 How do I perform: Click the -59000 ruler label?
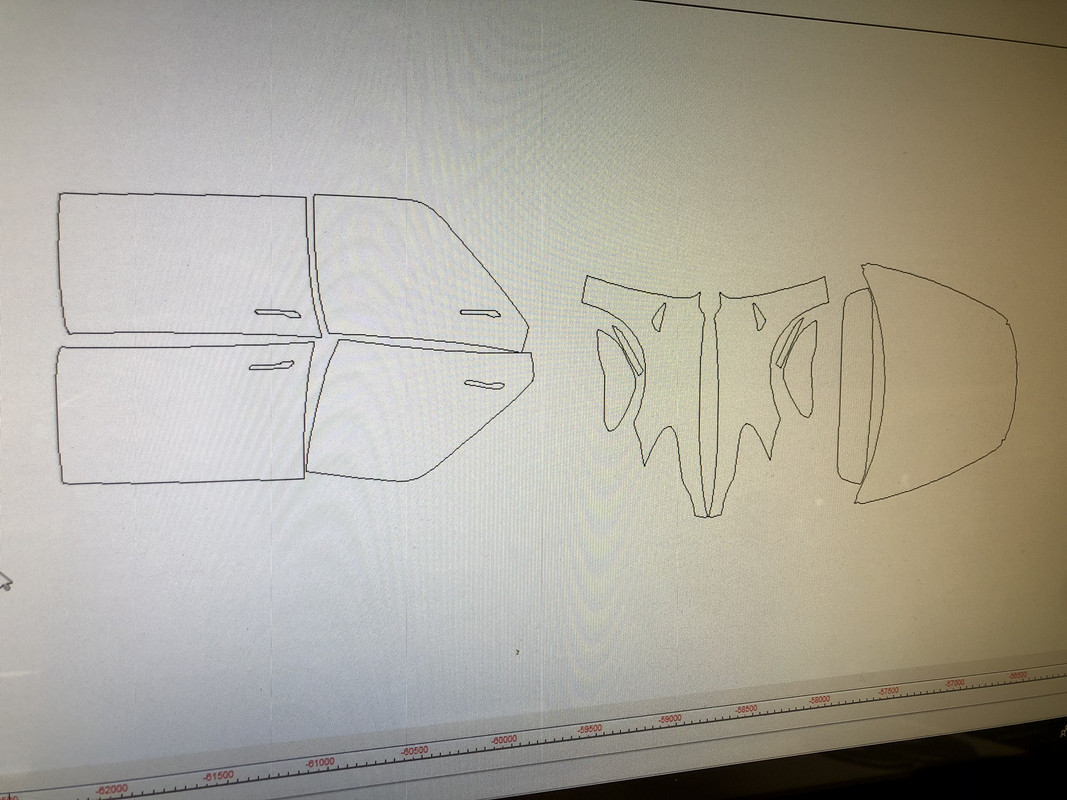click(670, 718)
